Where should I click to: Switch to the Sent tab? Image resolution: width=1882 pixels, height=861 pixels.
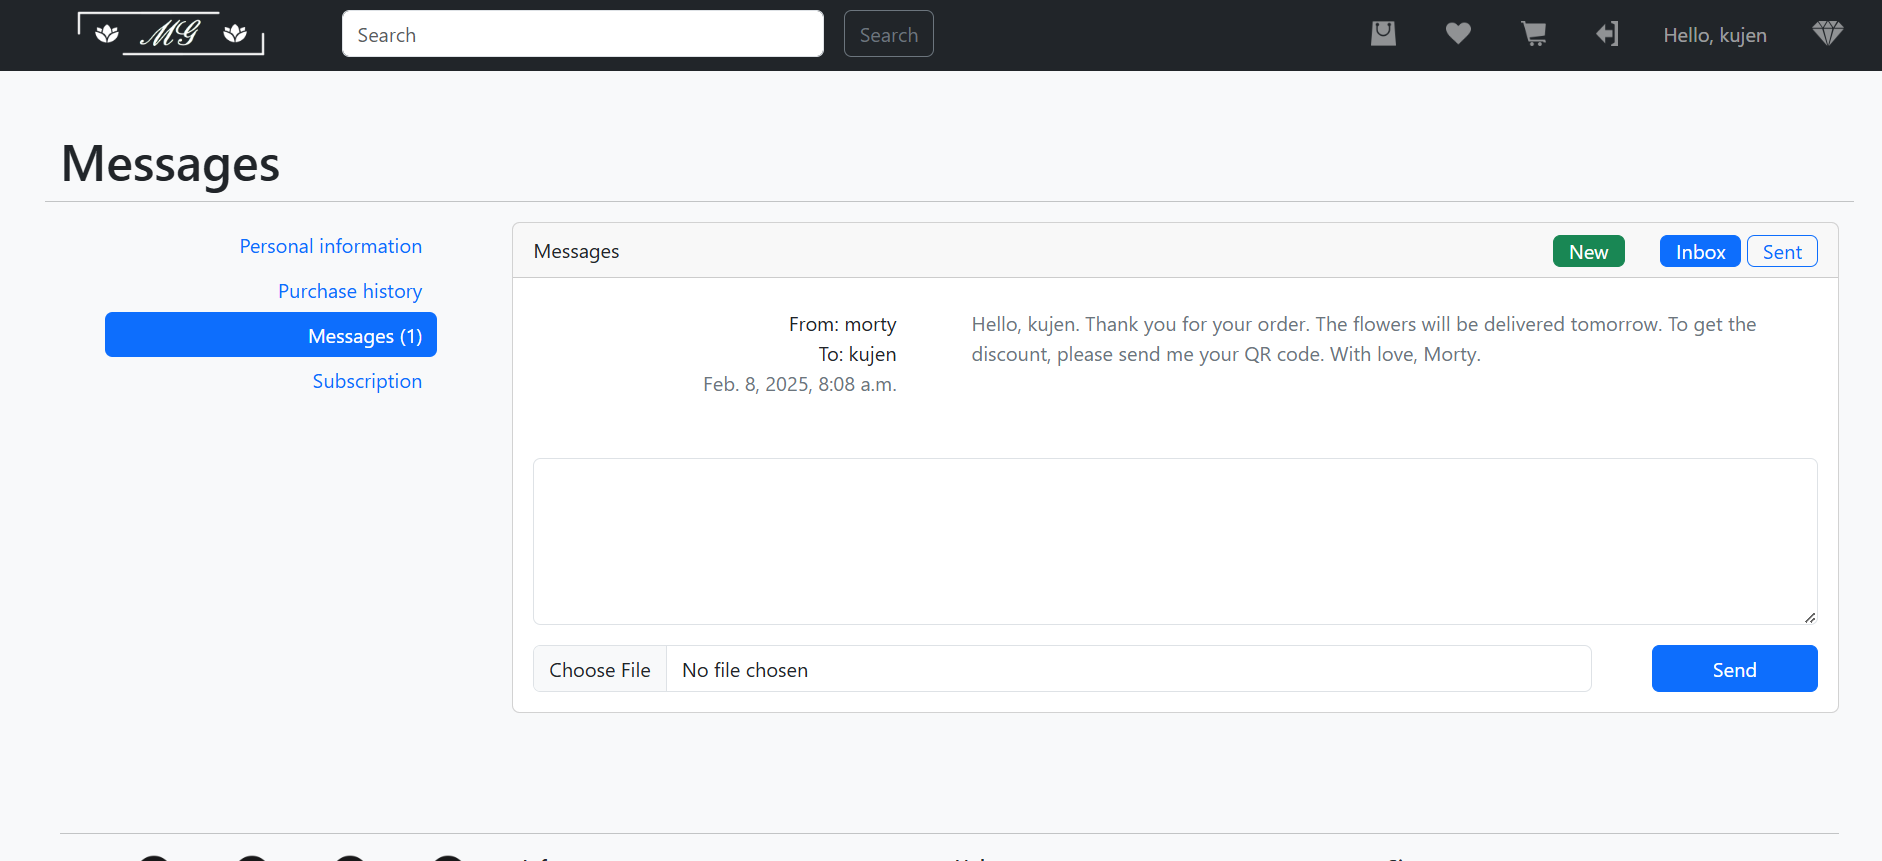tap(1782, 251)
